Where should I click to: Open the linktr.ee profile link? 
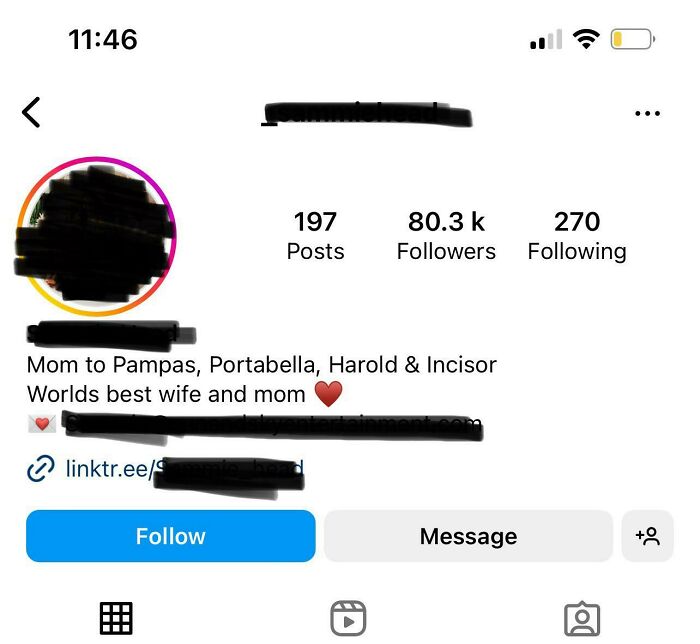[x=184, y=469]
